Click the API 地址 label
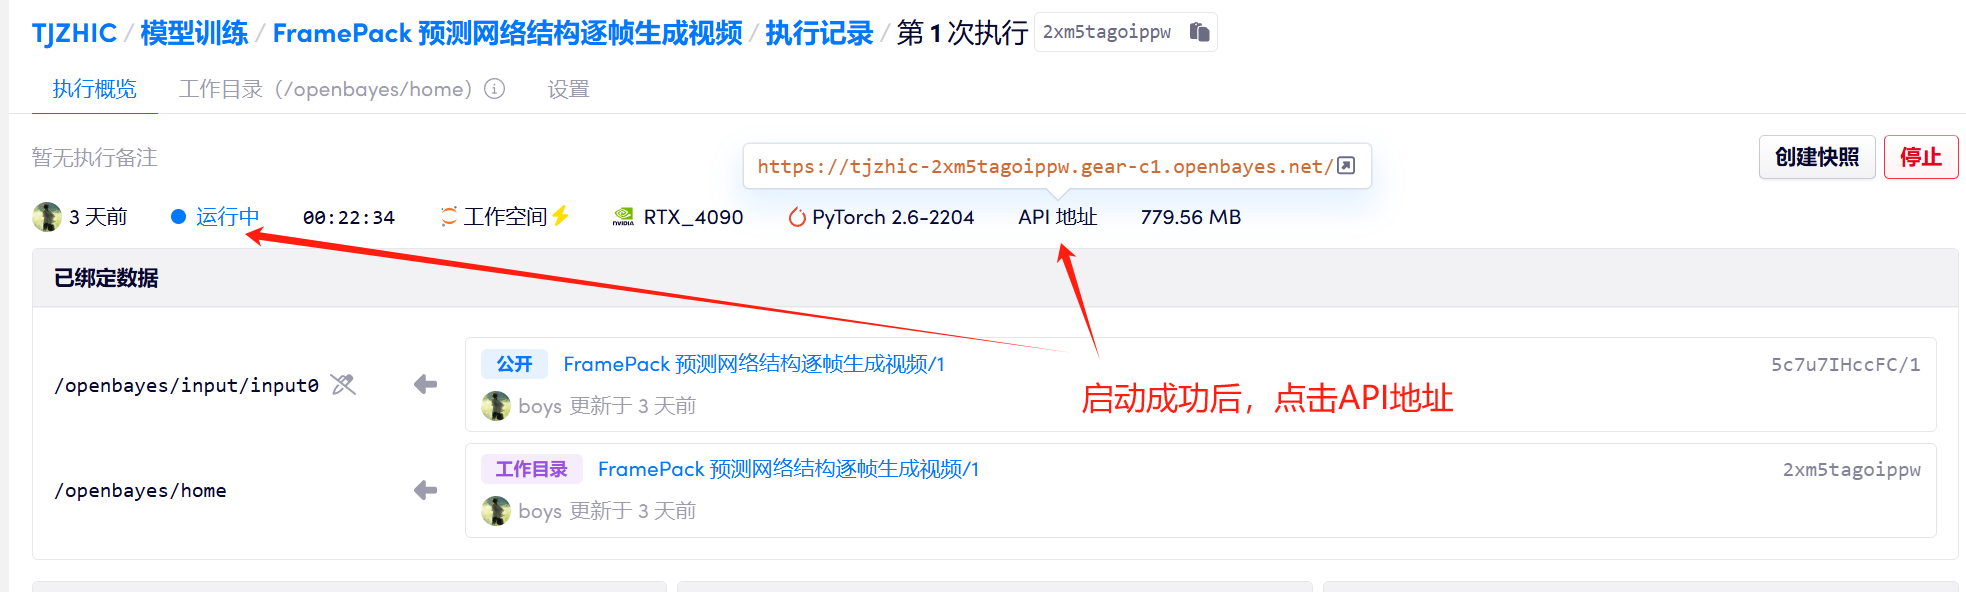 coord(1058,217)
